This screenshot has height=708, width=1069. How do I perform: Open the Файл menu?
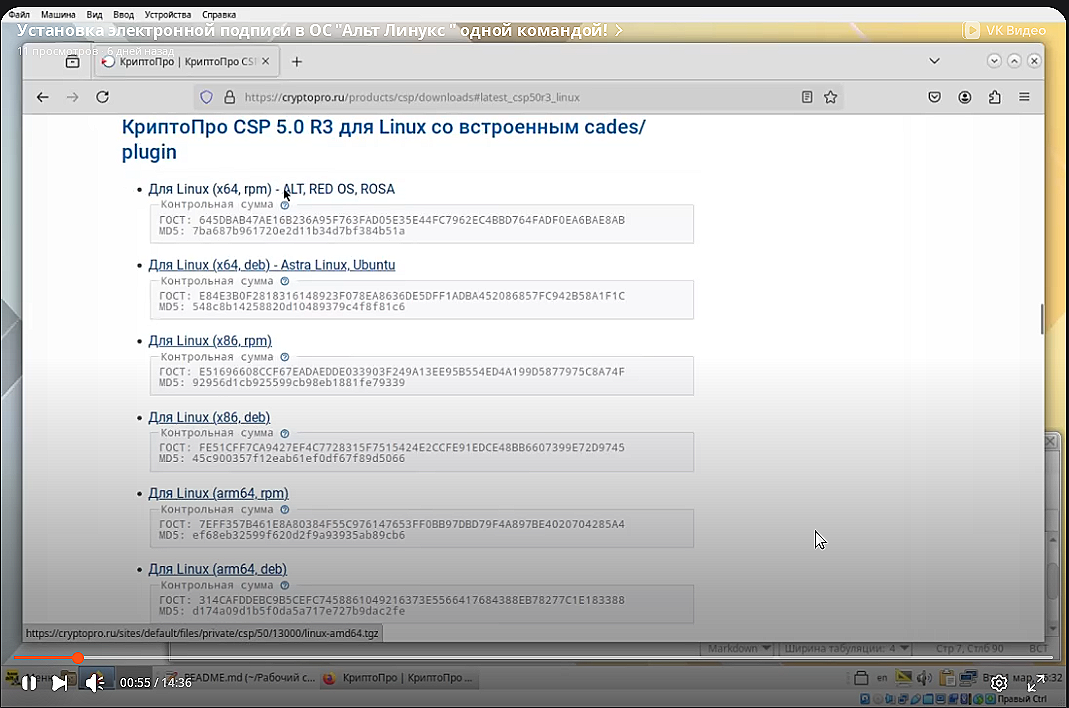(x=19, y=14)
